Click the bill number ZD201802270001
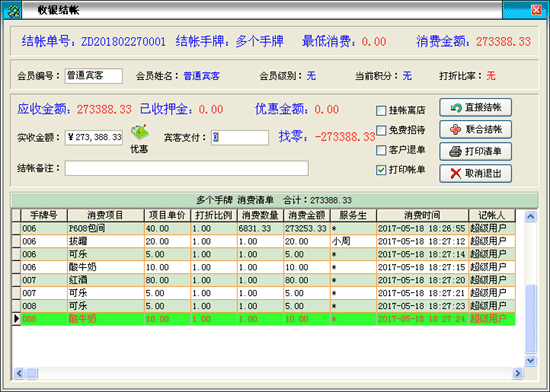550x392 pixels. [x=123, y=42]
